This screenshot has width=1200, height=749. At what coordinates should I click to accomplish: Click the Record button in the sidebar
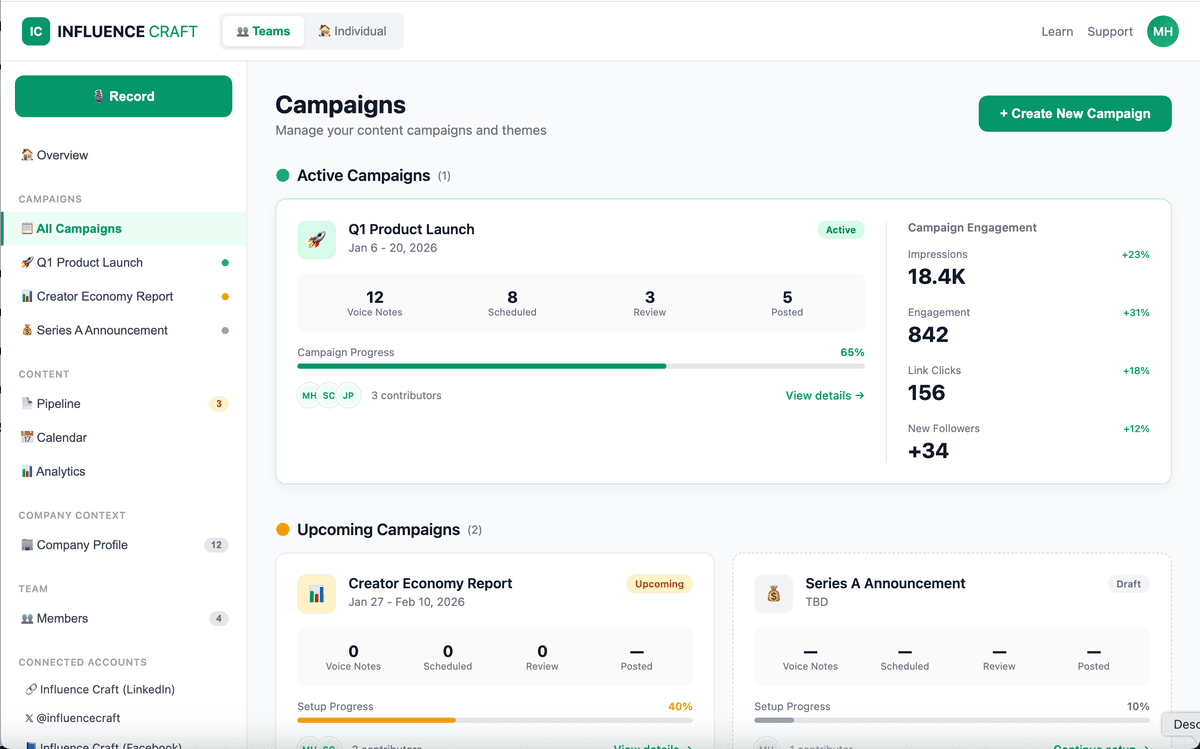(123, 95)
